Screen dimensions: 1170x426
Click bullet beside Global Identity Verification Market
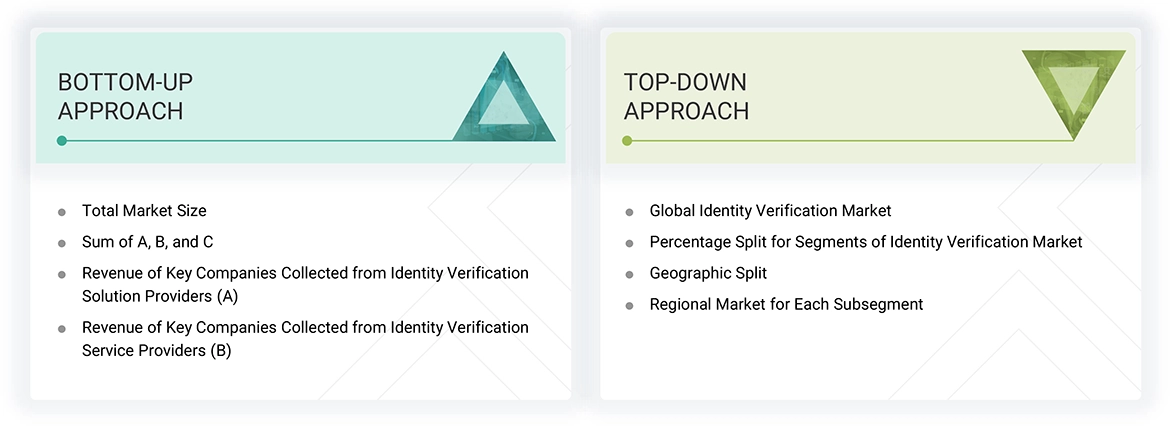click(x=629, y=212)
